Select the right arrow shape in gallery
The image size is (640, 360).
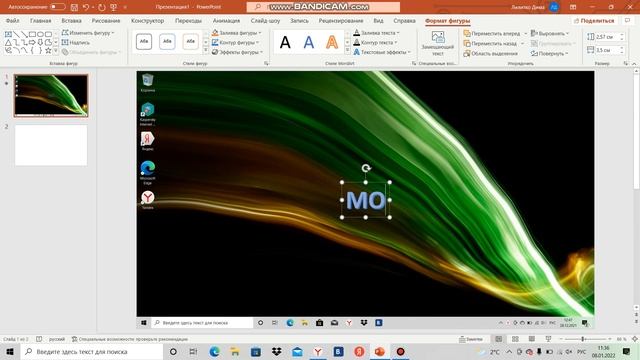[32, 42]
